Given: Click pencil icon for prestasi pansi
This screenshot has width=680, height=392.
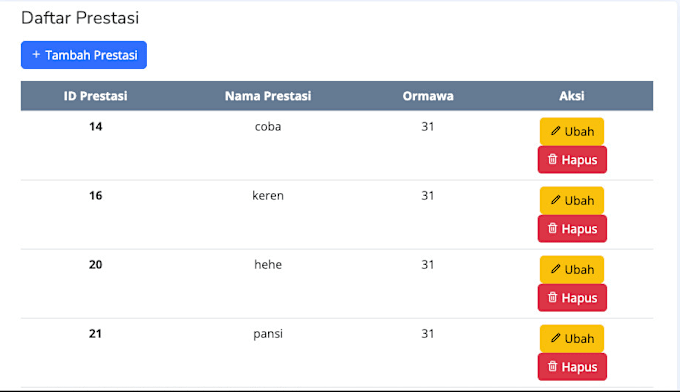Looking at the screenshot, I should point(556,338).
